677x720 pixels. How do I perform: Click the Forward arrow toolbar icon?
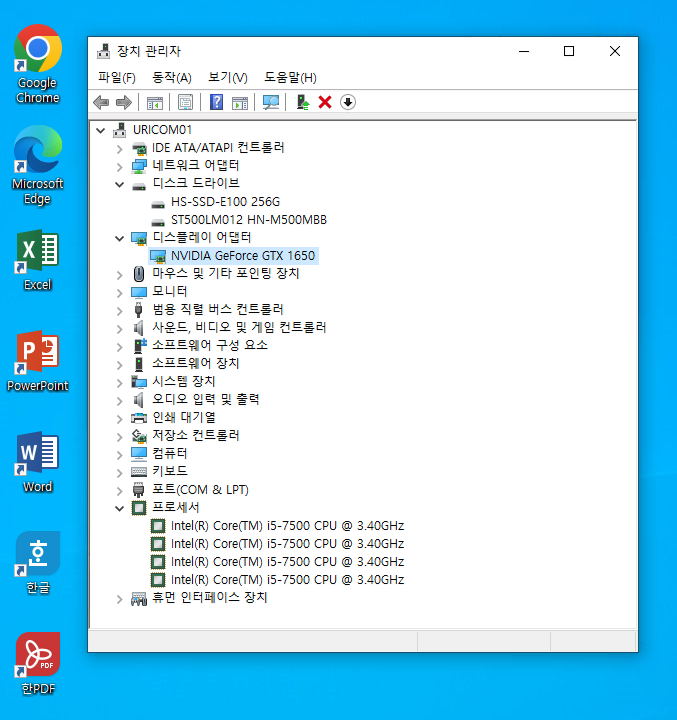click(124, 102)
